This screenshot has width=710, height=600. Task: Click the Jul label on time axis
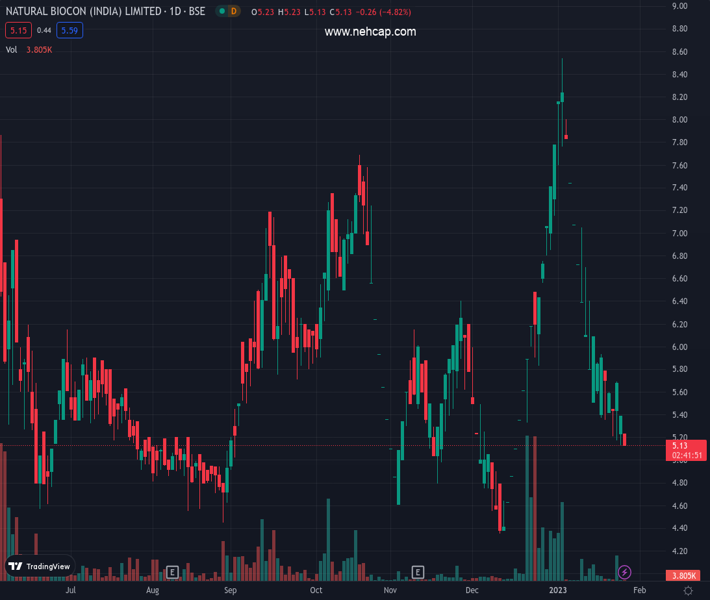pos(70,591)
